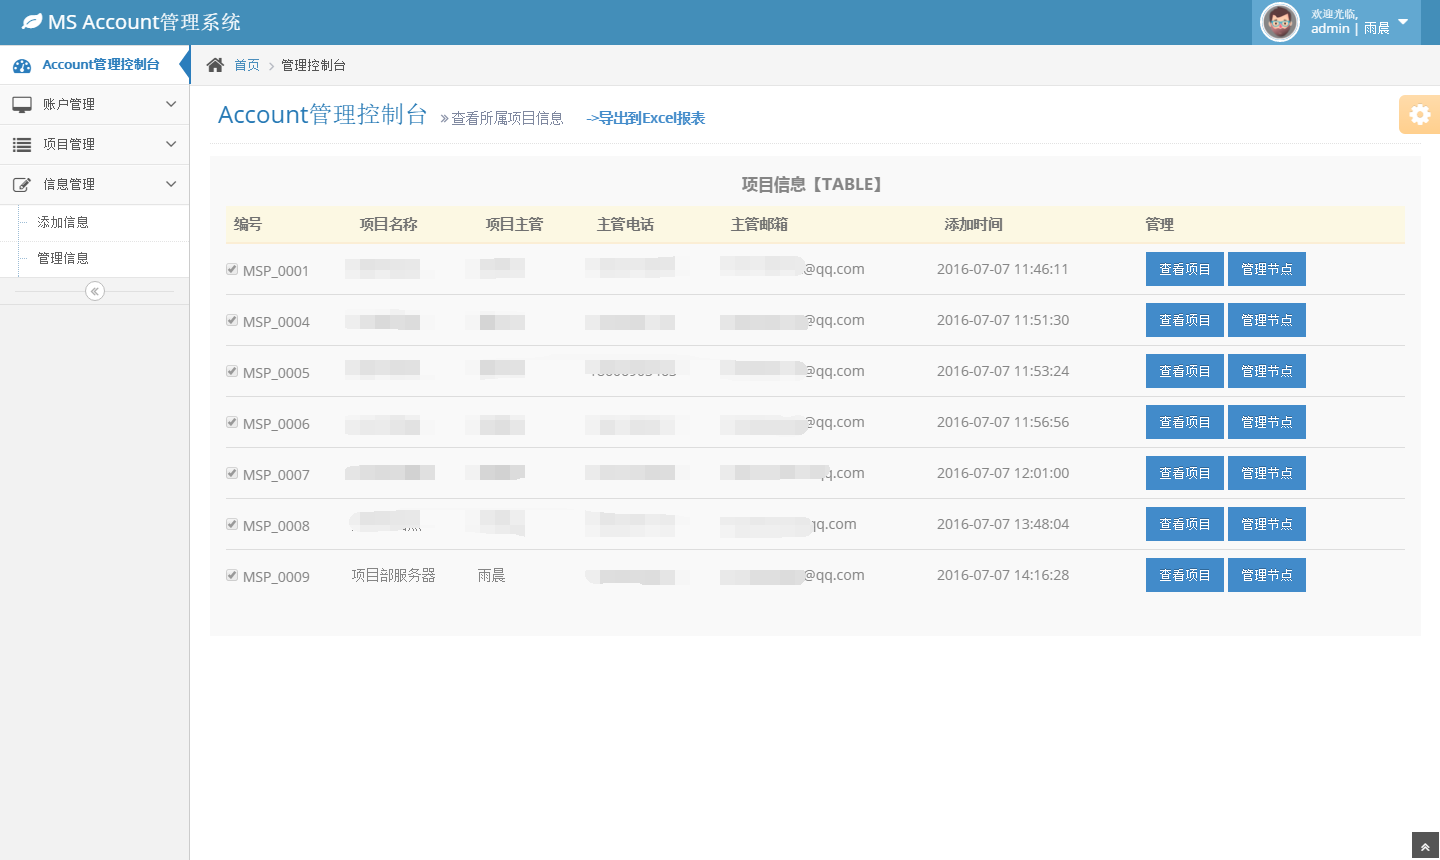Click the scroll-to-top arrow icon
The width and height of the screenshot is (1440, 860).
pyautogui.click(x=1425, y=847)
